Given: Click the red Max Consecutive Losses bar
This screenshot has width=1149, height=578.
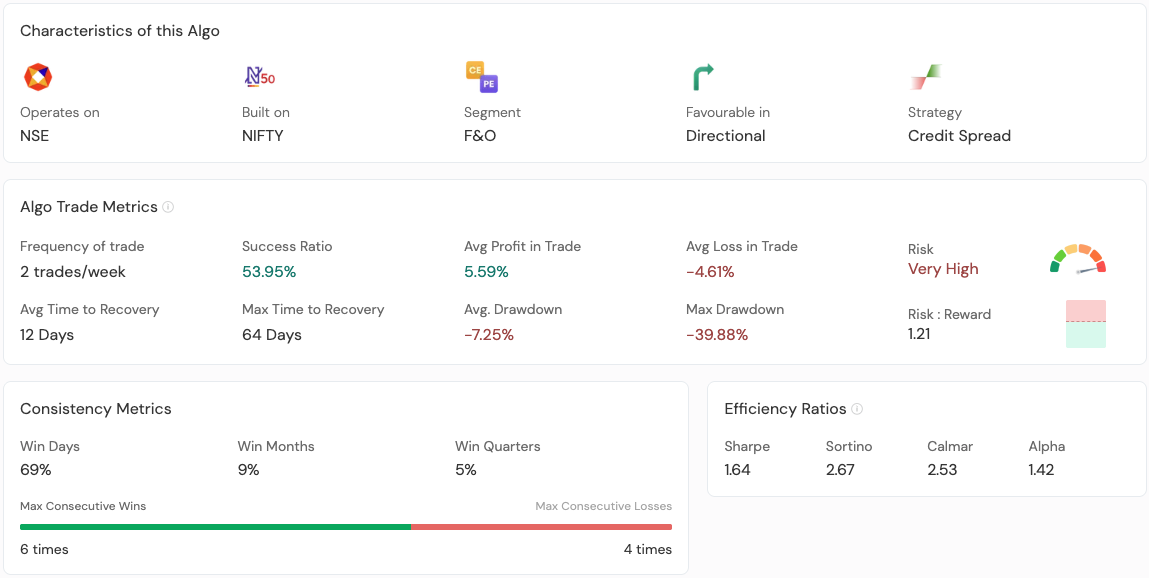Looking at the screenshot, I should (x=542, y=527).
